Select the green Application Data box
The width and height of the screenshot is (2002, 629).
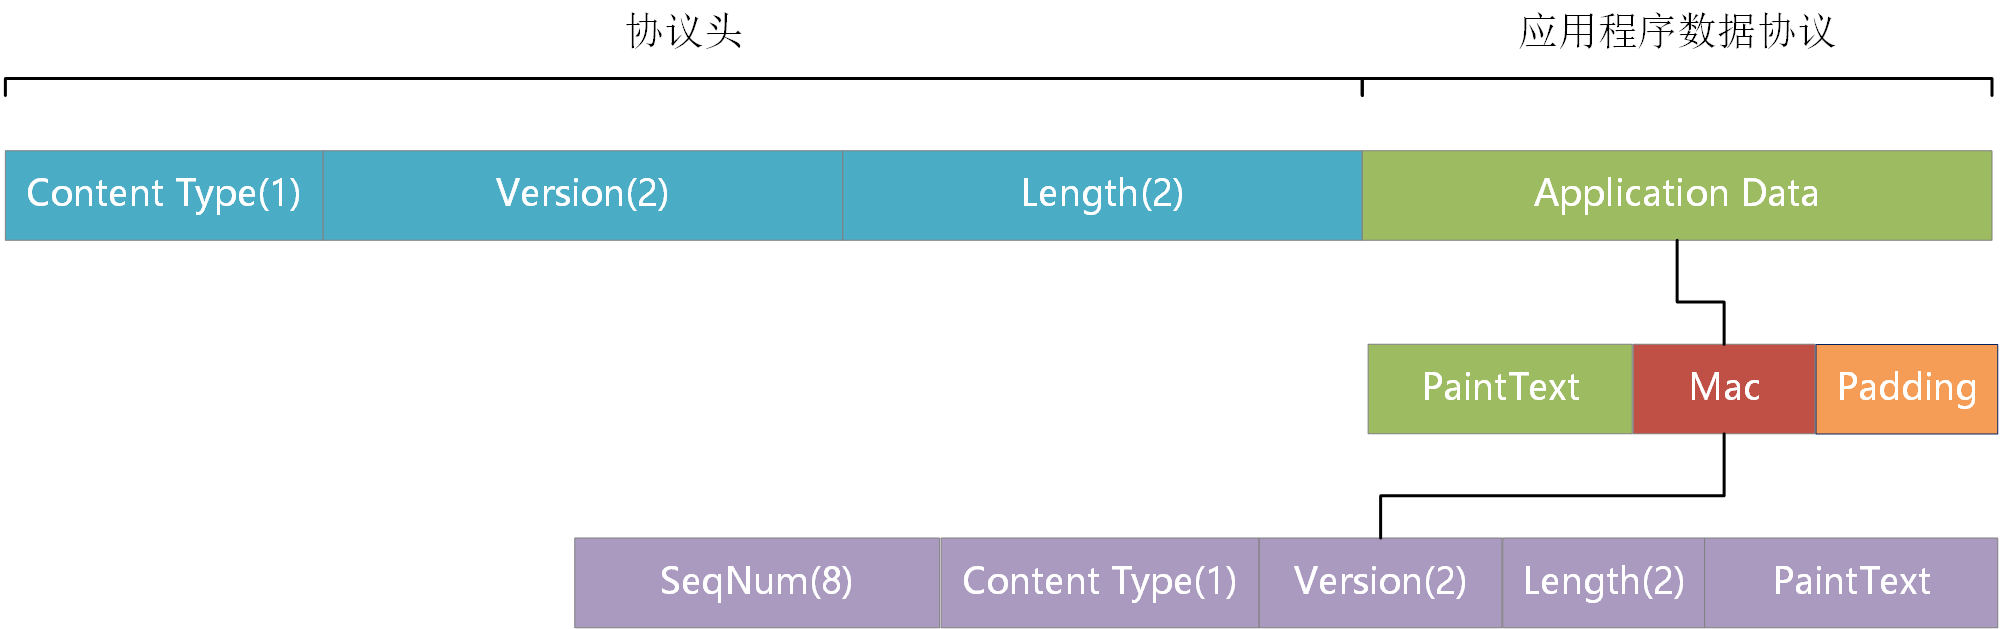(1676, 195)
